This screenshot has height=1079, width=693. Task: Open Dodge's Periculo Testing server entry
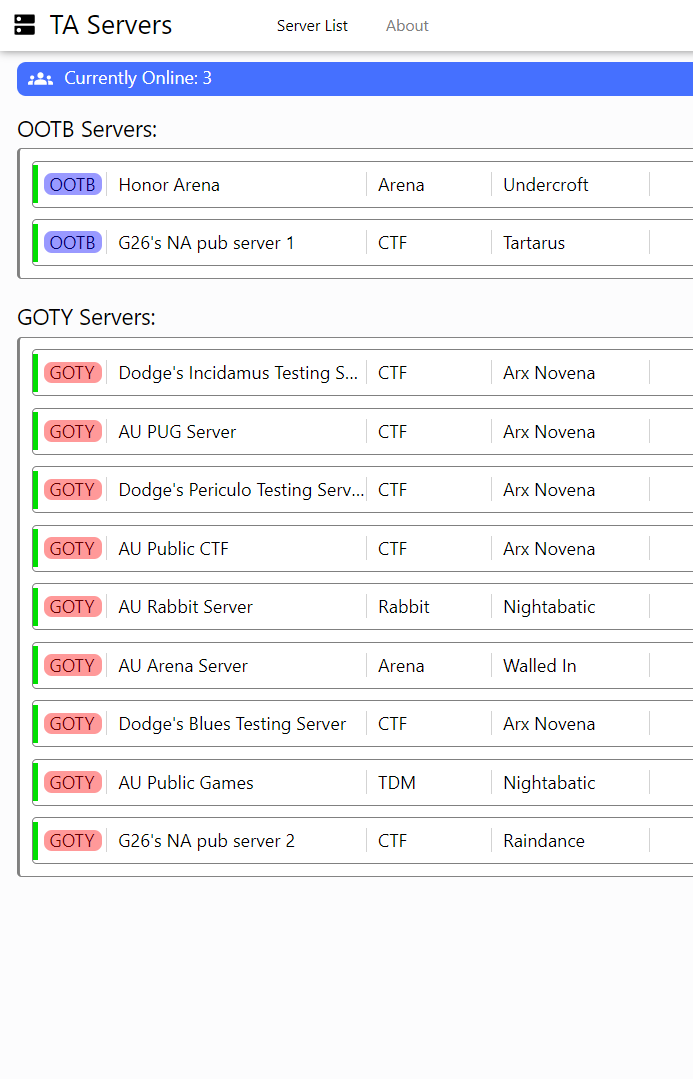pos(241,490)
